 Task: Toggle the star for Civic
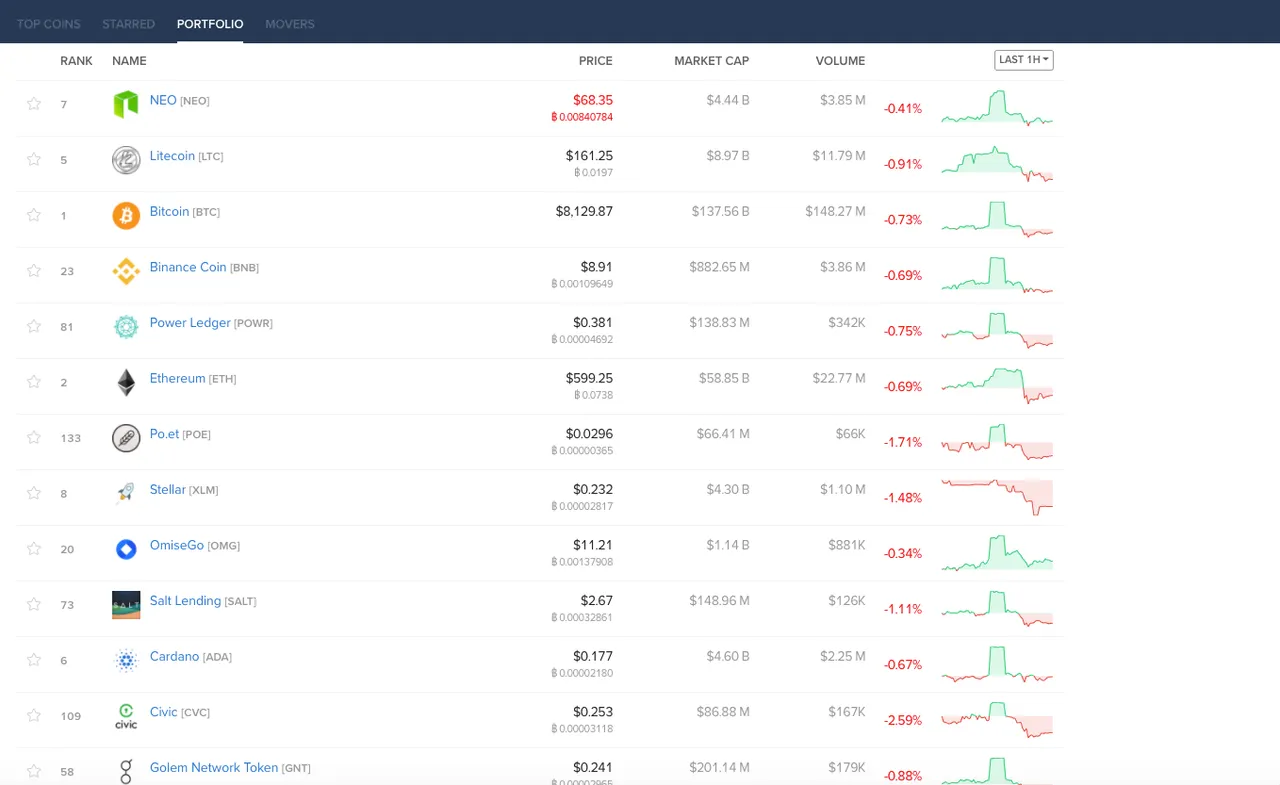point(34,715)
